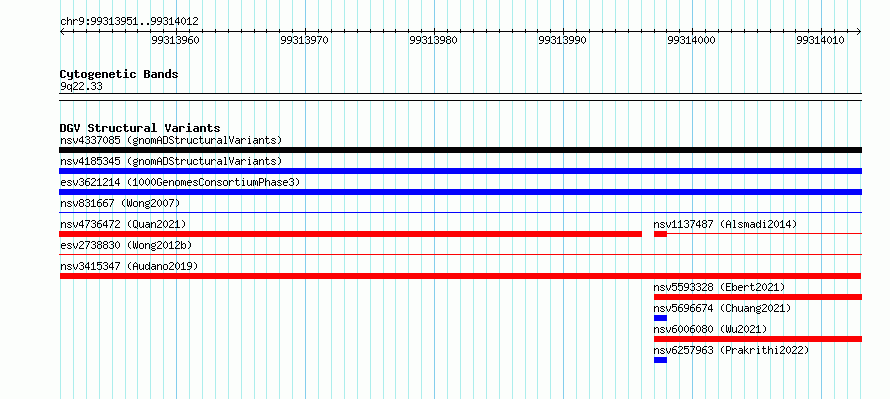This screenshot has width=890, height=399.
Task: Click the small blue nsv6257963 block
Action: coord(660,360)
